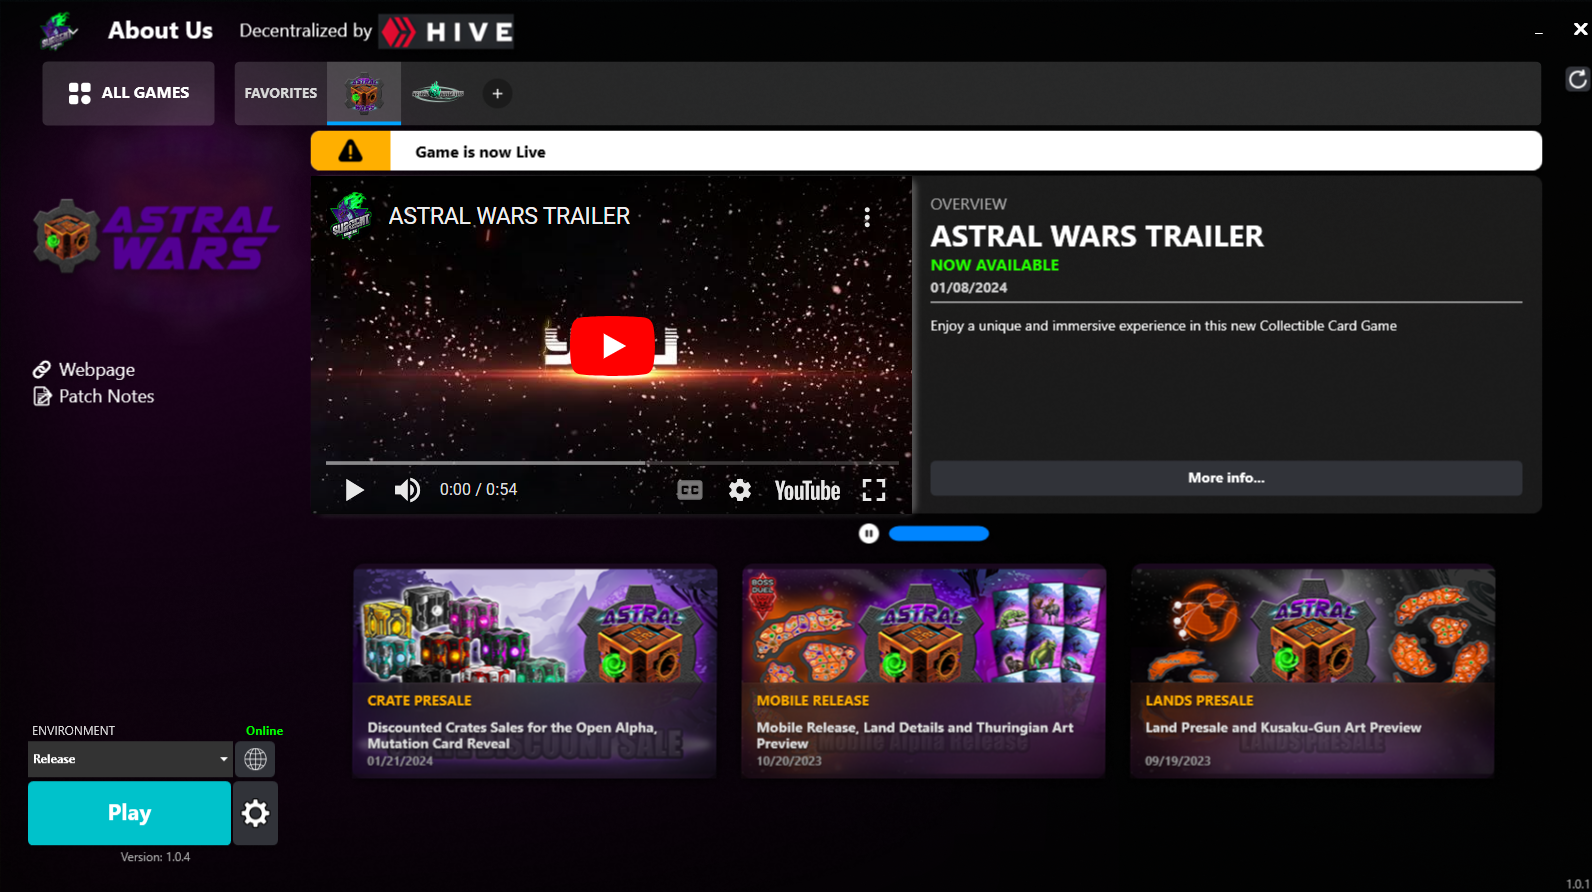
Task: Click the channel avatar in video header
Action: pyautogui.click(x=351, y=216)
